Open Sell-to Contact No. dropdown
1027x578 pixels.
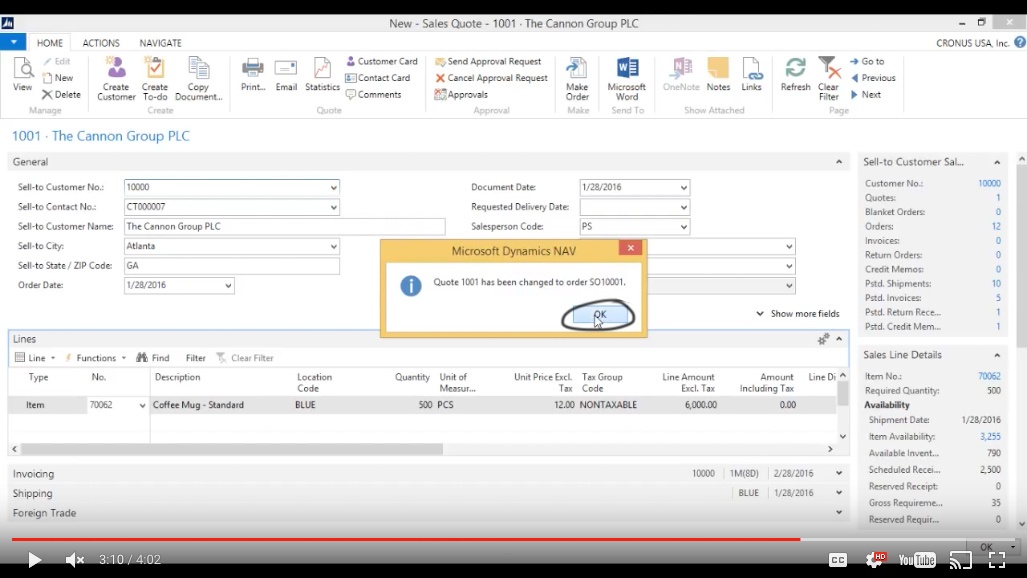click(333, 207)
